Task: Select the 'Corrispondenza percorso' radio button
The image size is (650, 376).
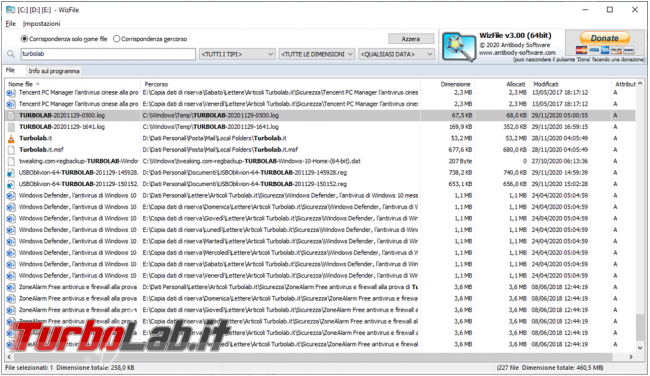Action: [116, 39]
